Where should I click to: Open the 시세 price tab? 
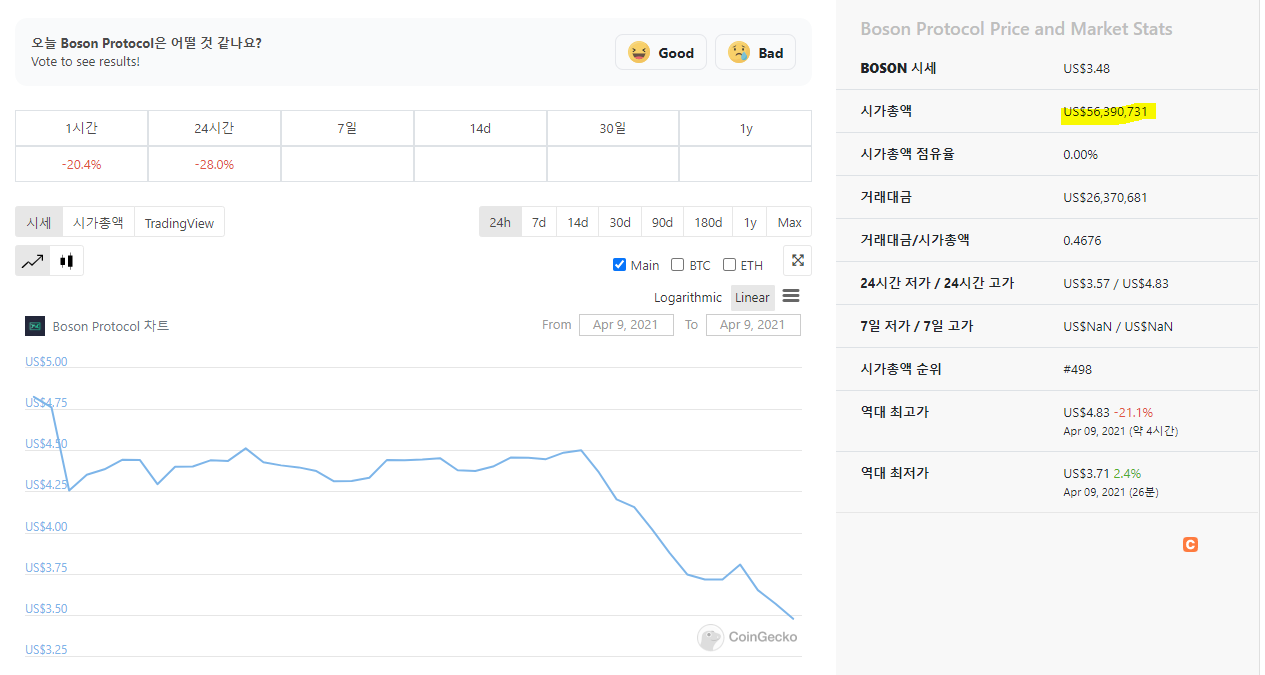pyautogui.click(x=39, y=222)
